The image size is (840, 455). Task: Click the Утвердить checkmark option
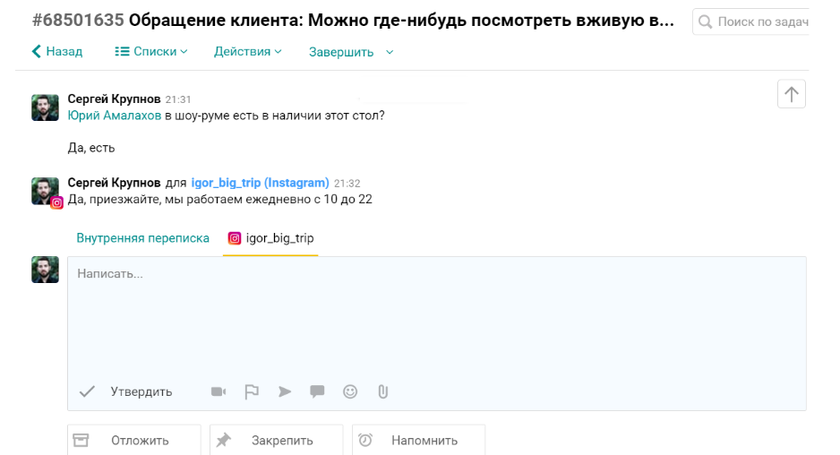pyautogui.click(x=126, y=392)
